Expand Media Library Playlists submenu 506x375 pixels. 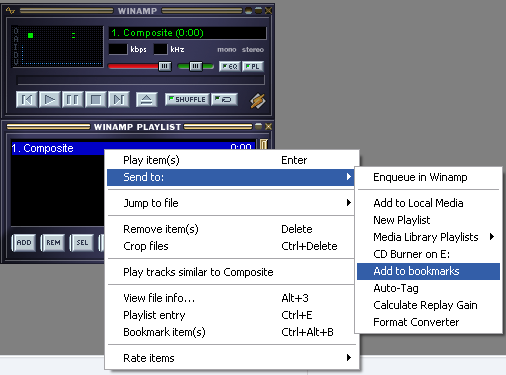pyautogui.click(x=428, y=237)
